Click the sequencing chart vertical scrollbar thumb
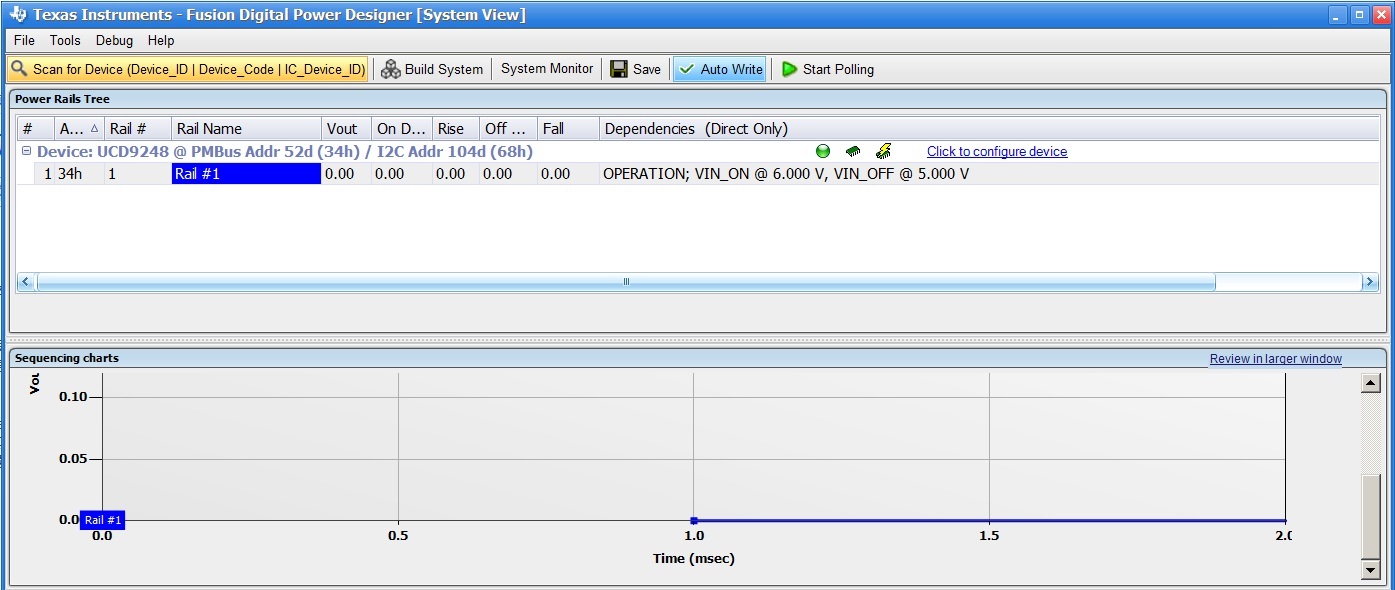The image size is (1395, 590). click(x=1371, y=517)
